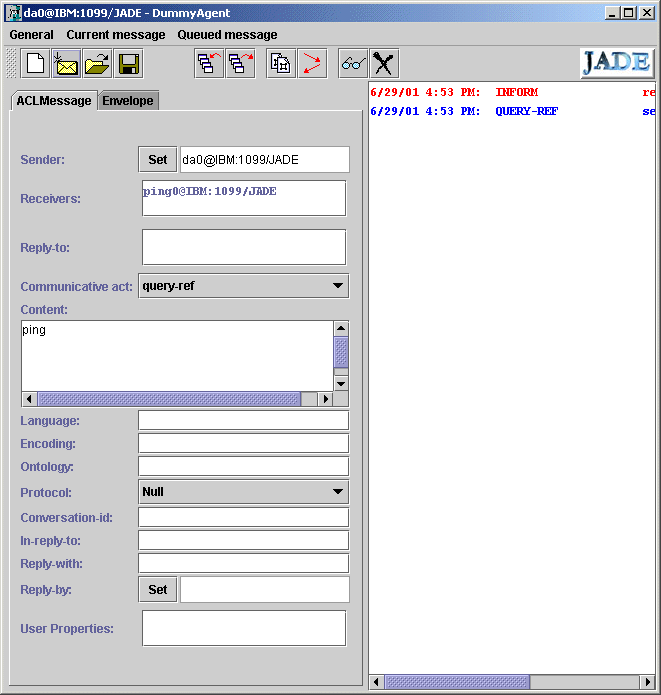Click the Ontology input field

click(x=243, y=466)
